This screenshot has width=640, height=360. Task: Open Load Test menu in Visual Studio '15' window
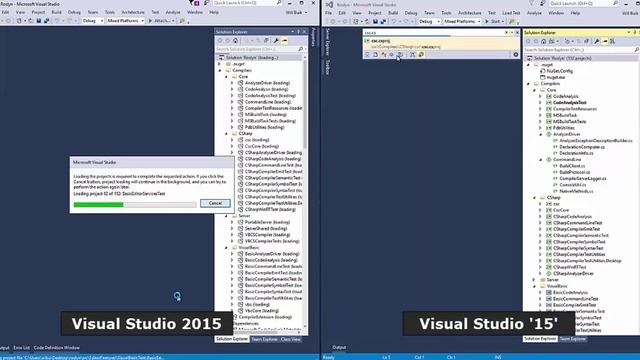(511, 13)
